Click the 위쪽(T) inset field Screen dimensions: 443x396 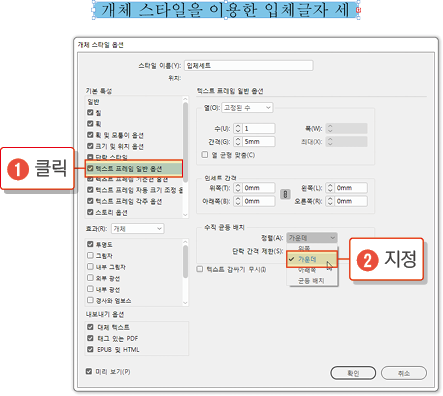pos(259,188)
